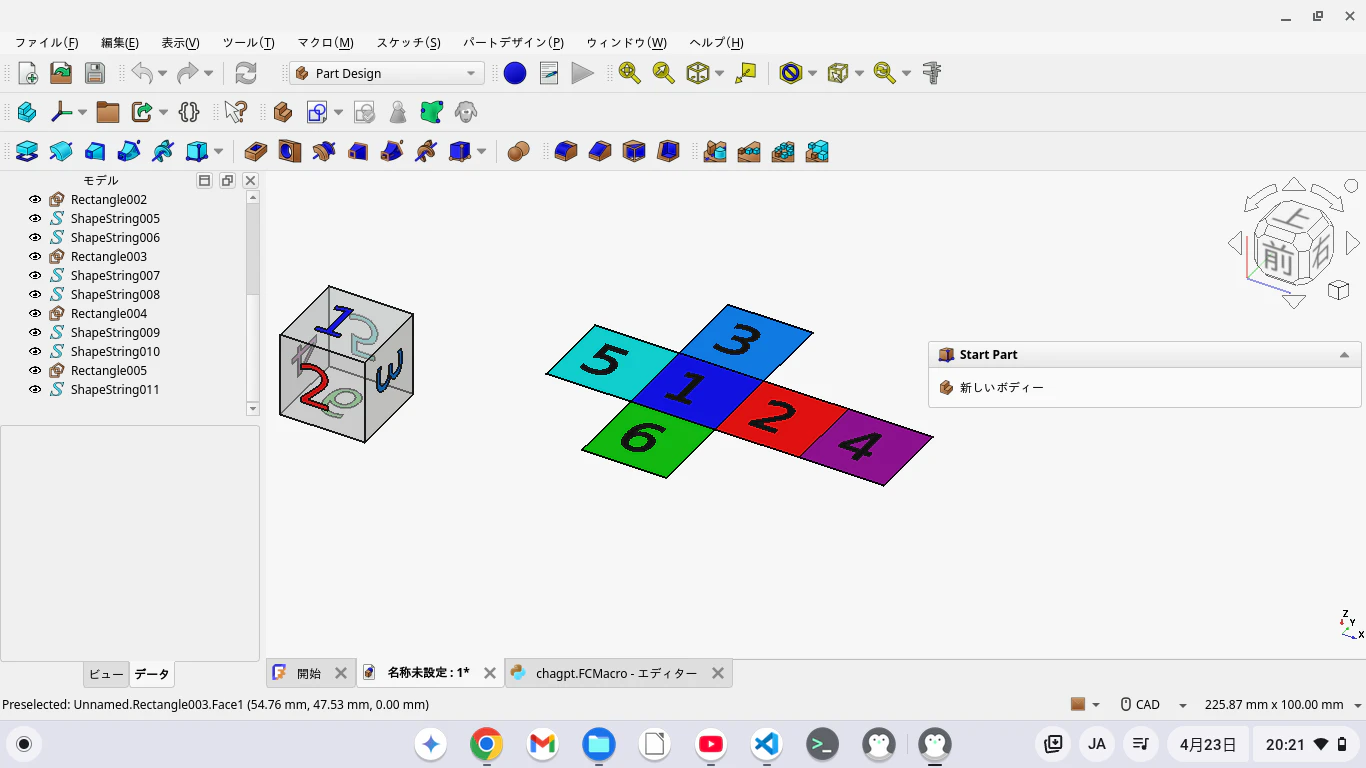Open the パートデザイン(P) menu
Image resolution: width=1366 pixels, height=768 pixels.
(x=513, y=43)
